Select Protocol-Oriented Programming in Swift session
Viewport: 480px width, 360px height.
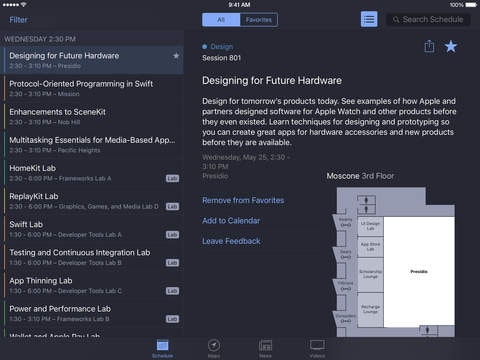[92, 88]
